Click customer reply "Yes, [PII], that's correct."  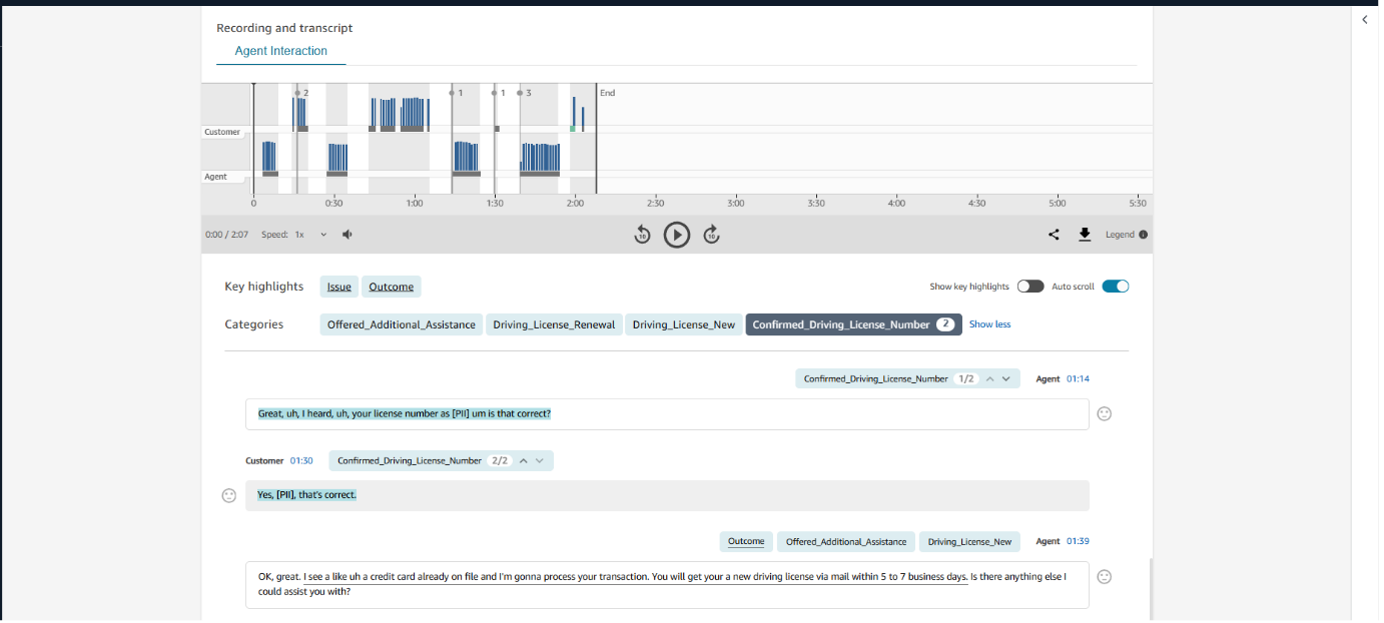[x=667, y=496]
